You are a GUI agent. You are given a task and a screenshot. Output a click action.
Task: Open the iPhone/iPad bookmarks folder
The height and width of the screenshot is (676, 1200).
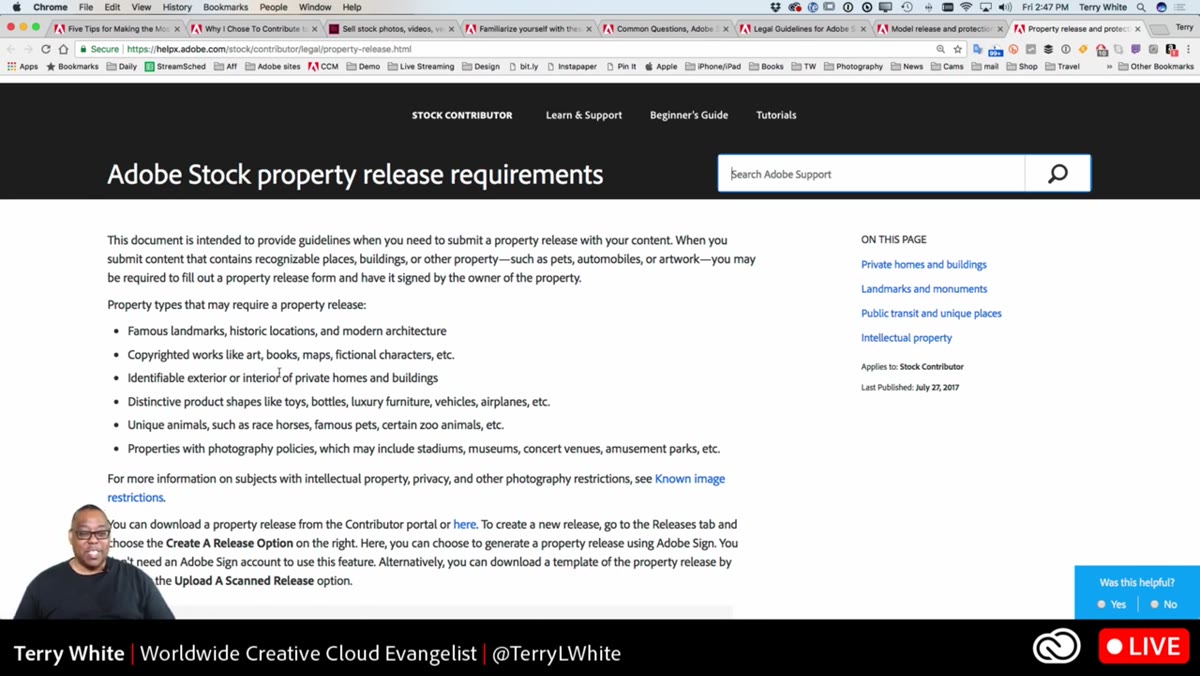pos(712,67)
